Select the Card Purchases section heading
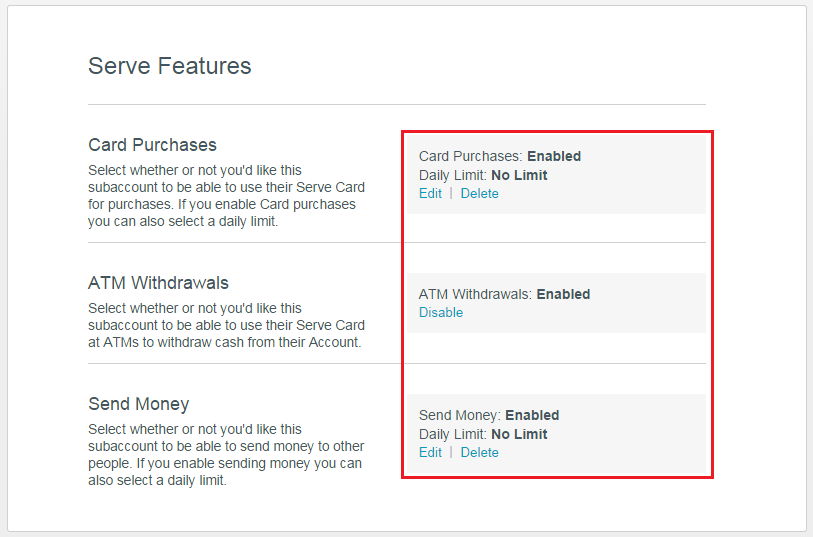The height and width of the screenshot is (537, 813). click(x=152, y=145)
